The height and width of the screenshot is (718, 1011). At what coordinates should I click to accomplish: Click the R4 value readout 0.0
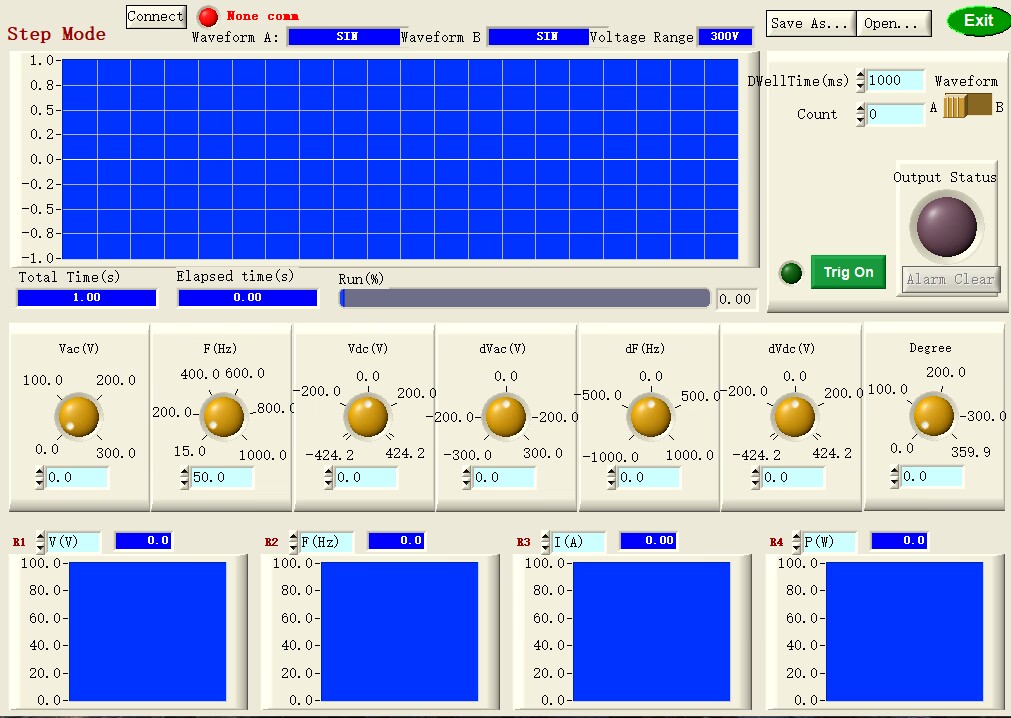[899, 541]
